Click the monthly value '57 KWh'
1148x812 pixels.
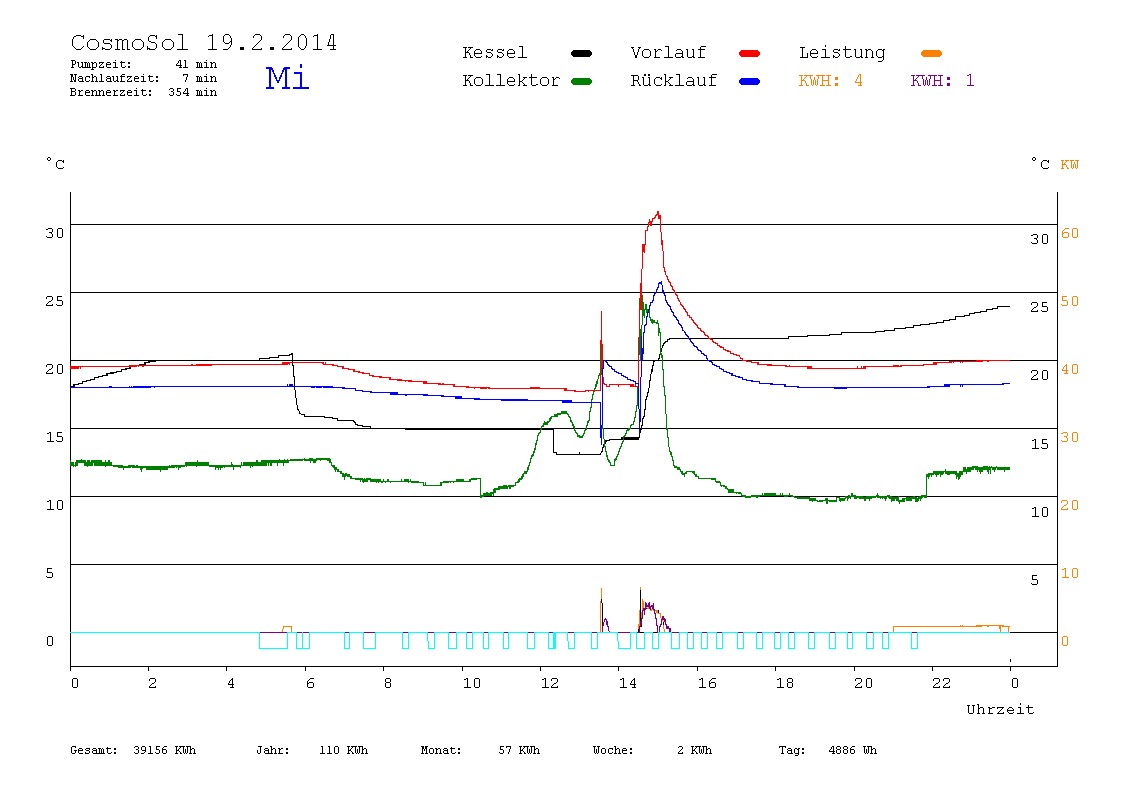click(x=519, y=750)
